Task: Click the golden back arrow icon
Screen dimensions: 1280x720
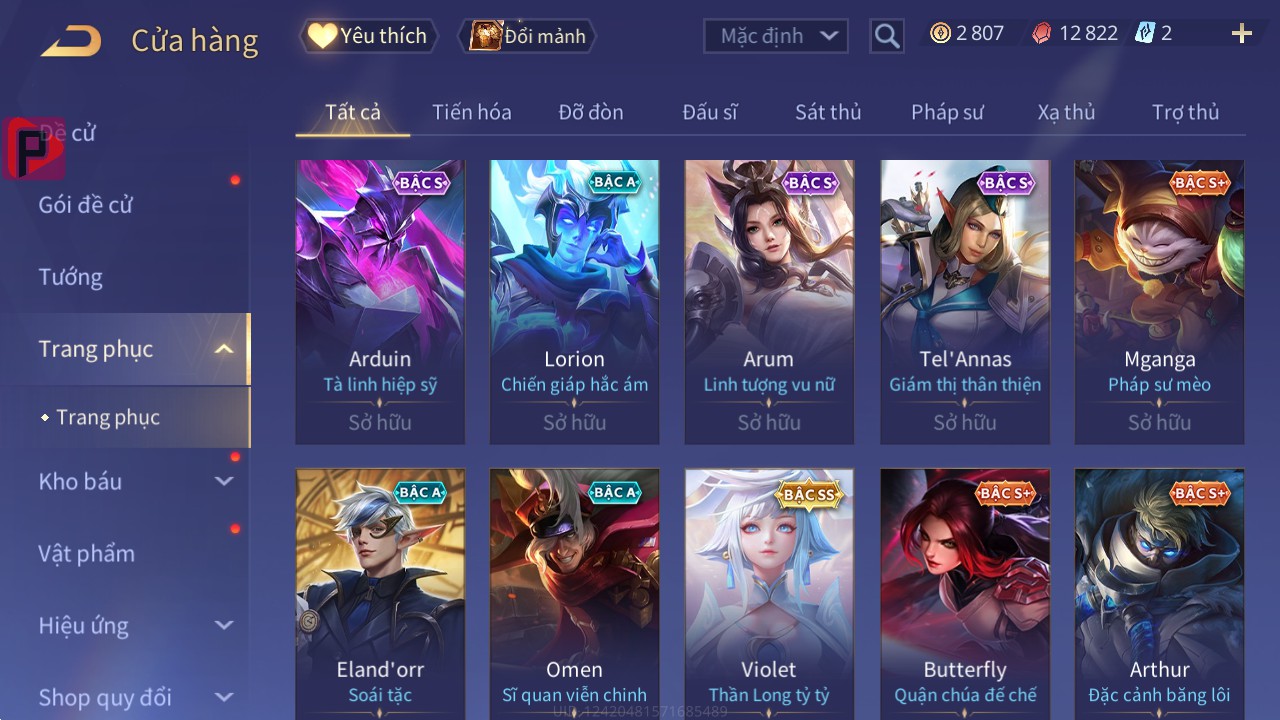Action: coord(71,41)
